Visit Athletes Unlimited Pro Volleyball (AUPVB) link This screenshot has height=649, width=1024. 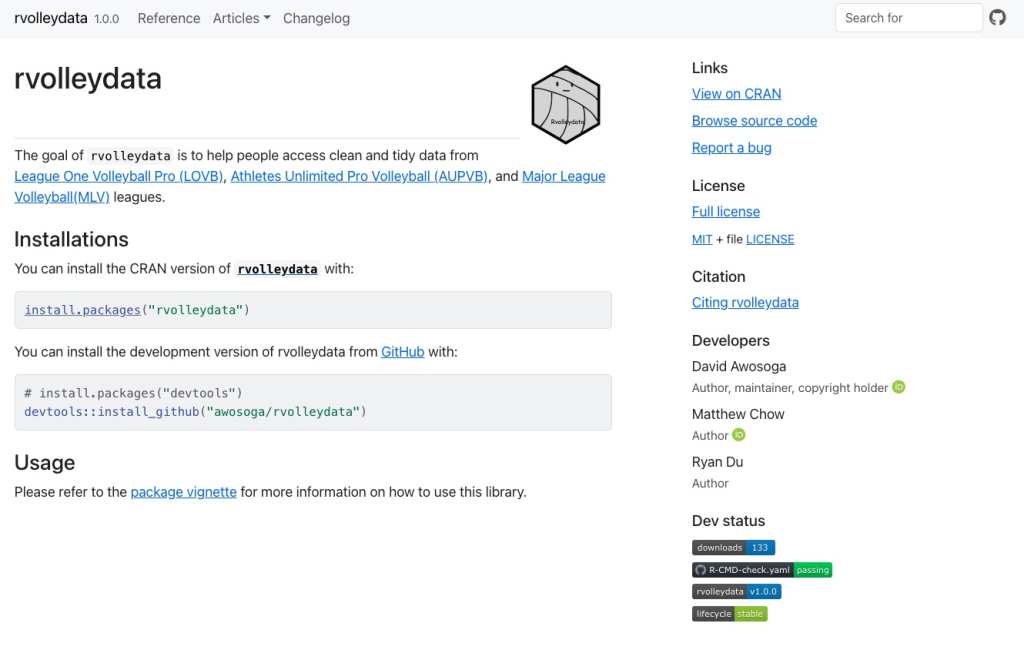[x=359, y=176]
